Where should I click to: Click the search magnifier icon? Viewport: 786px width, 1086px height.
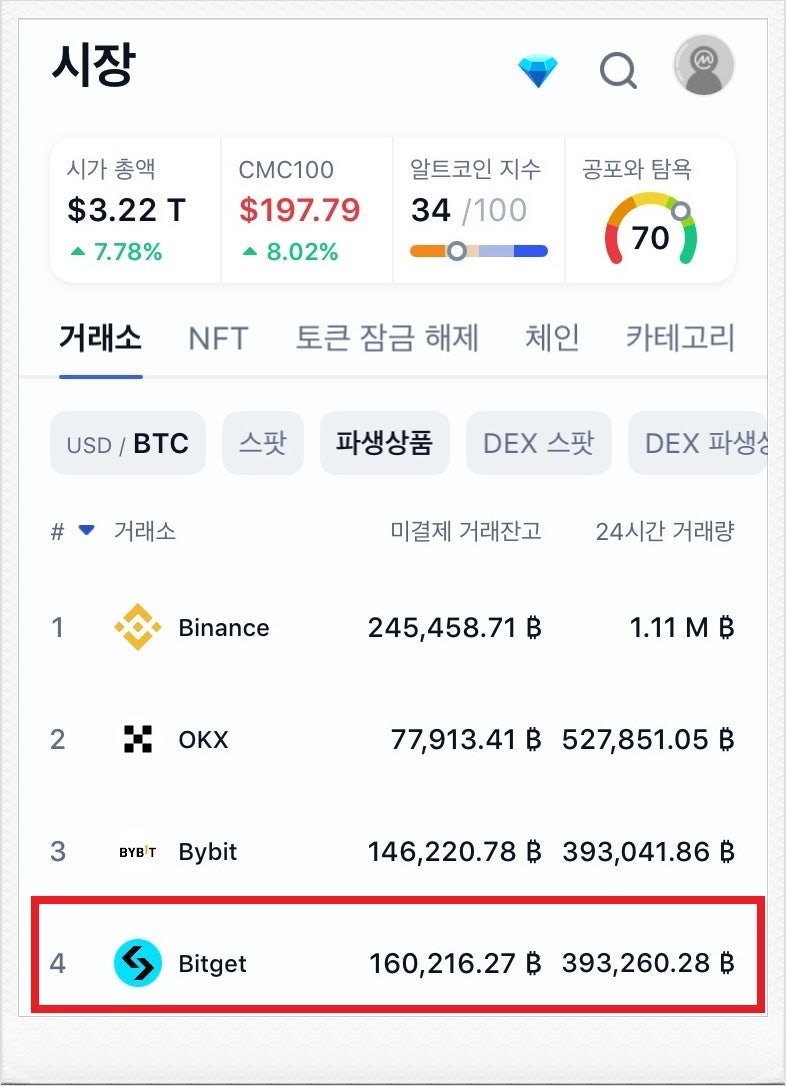[619, 70]
